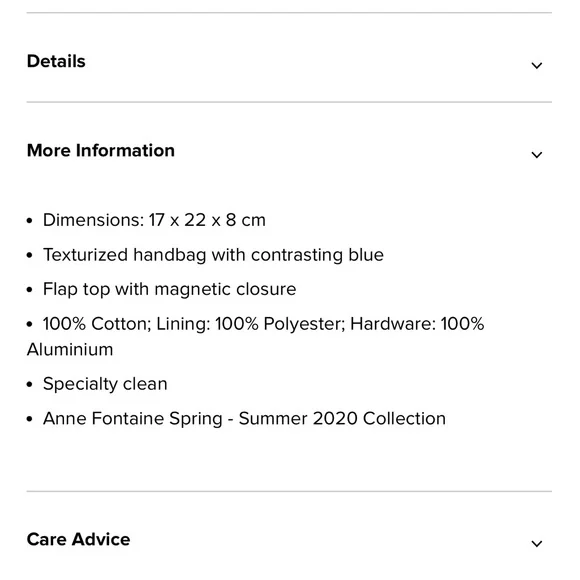
Task: Click the Dimensions 17 x 22 x 8 cm line
Action: coord(154,220)
